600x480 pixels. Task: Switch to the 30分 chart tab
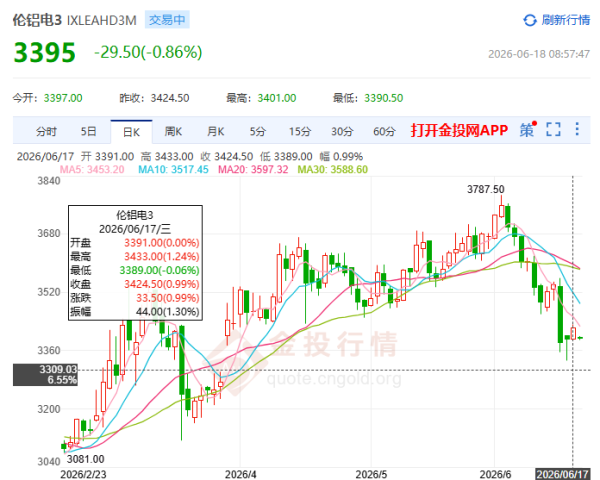[342, 132]
